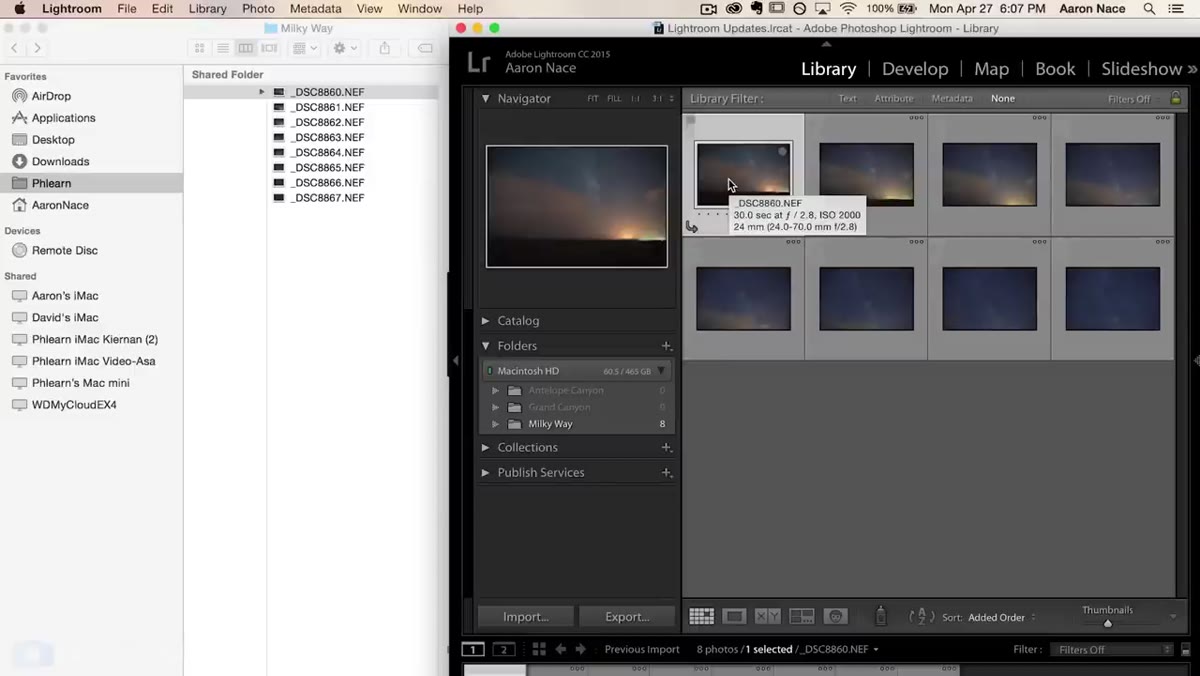Expand the Publish Services panel

pos(486,472)
